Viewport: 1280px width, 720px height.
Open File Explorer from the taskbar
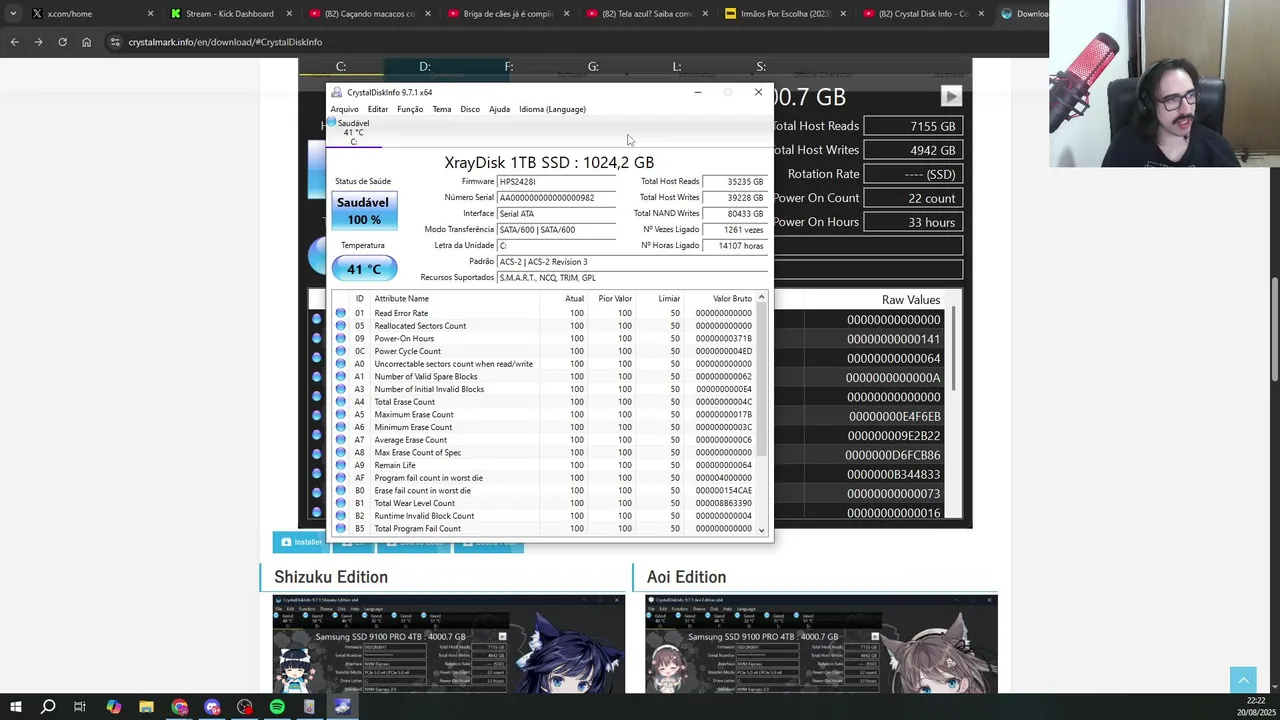tap(146, 707)
